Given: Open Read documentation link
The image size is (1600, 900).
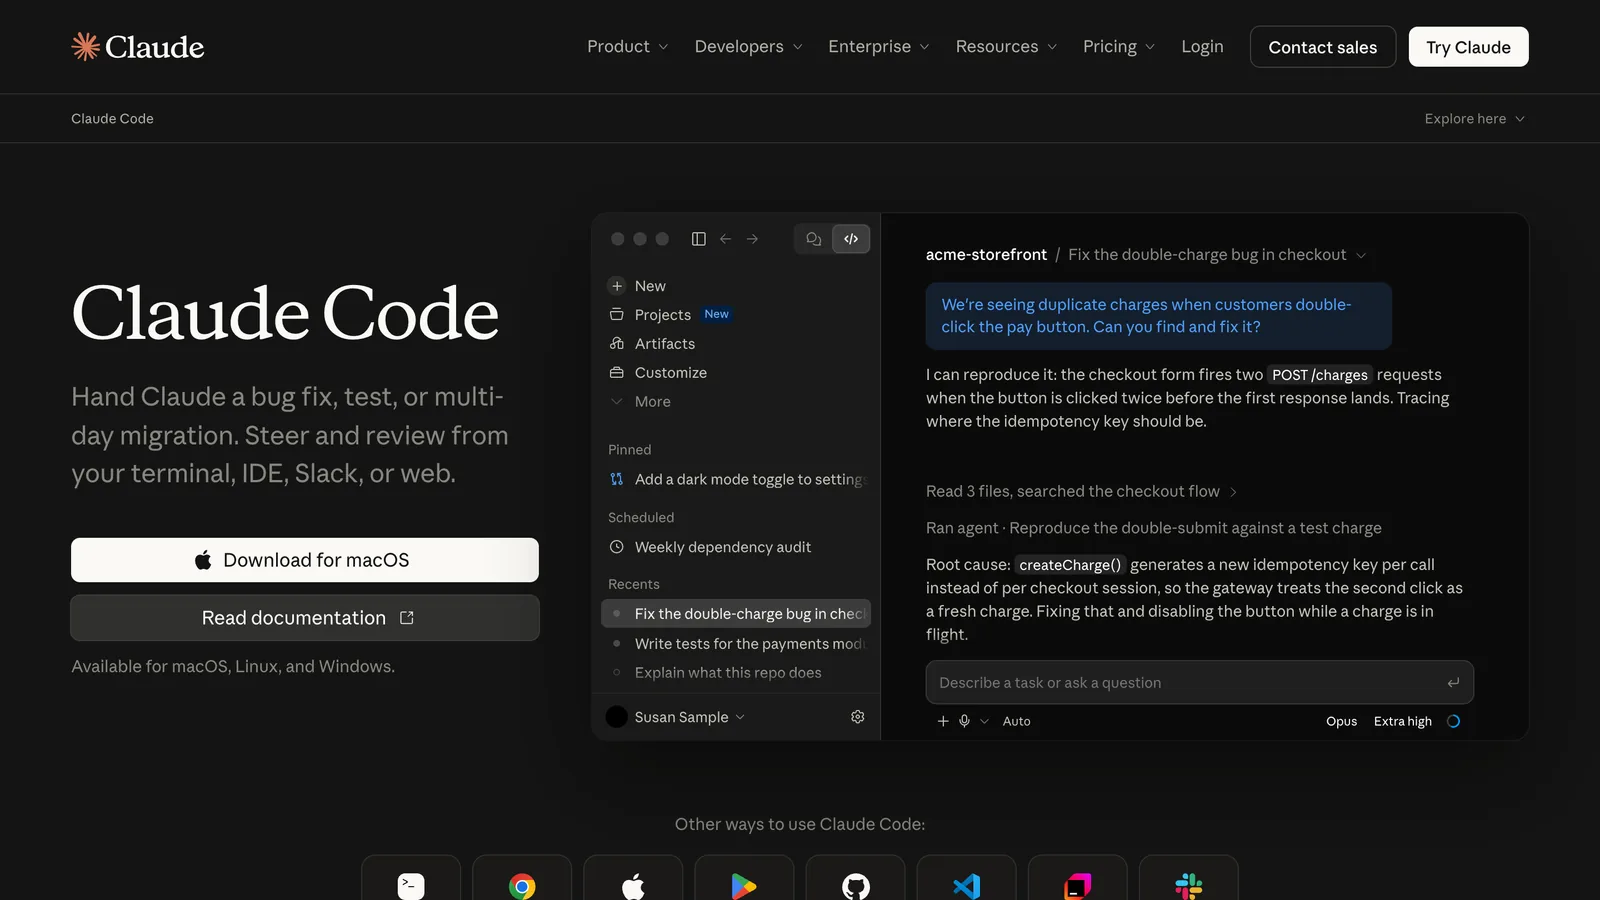Looking at the screenshot, I should tap(305, 618).
